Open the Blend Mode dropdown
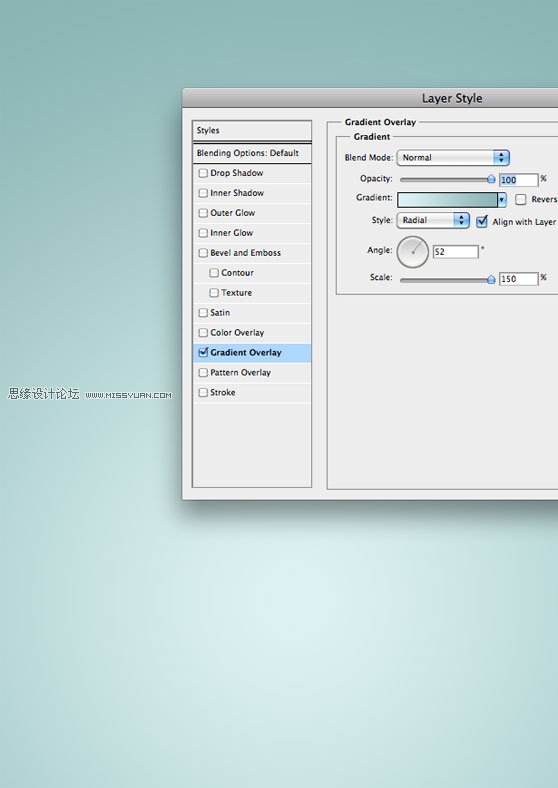 pyautogui.click(x=453, y=158)
